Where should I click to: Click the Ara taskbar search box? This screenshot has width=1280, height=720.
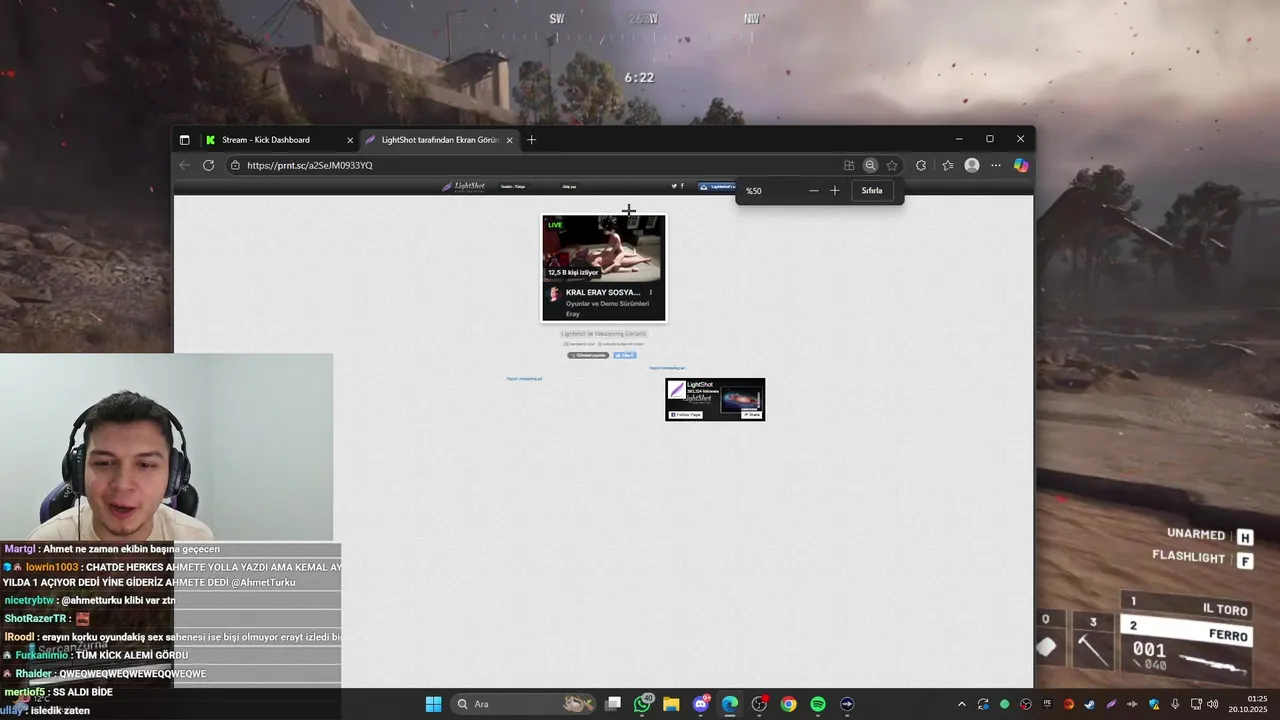pyautogui.click(x=524, y=704)
